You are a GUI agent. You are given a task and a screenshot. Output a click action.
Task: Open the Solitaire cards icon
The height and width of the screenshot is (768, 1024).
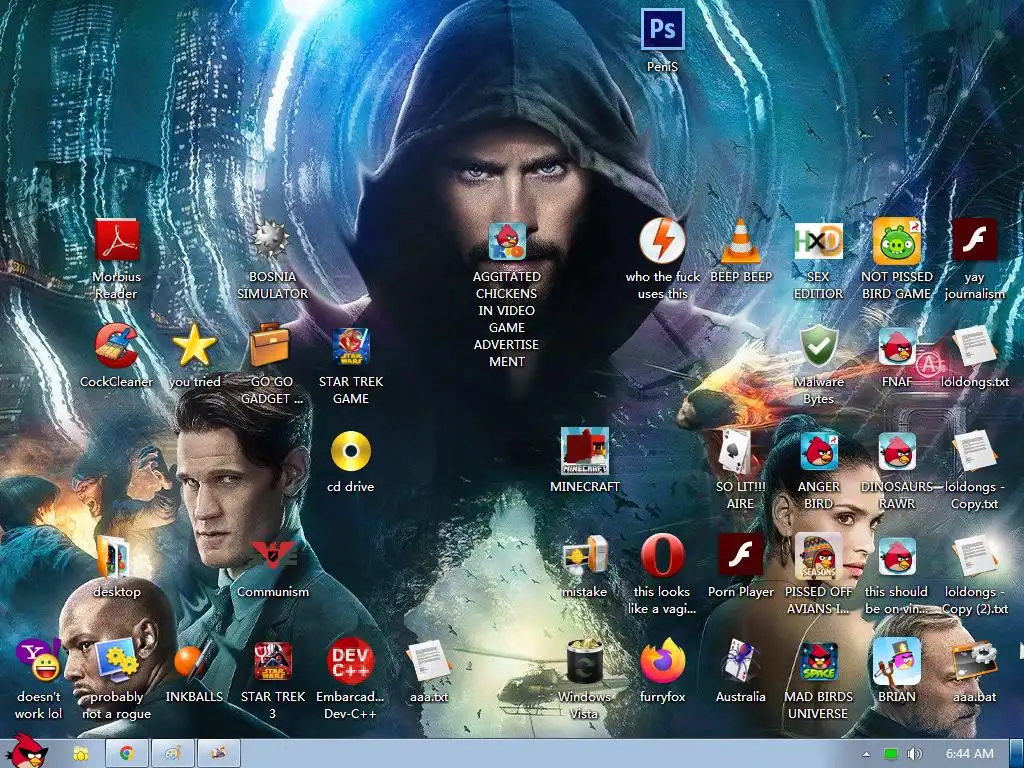tap(735, 451)
